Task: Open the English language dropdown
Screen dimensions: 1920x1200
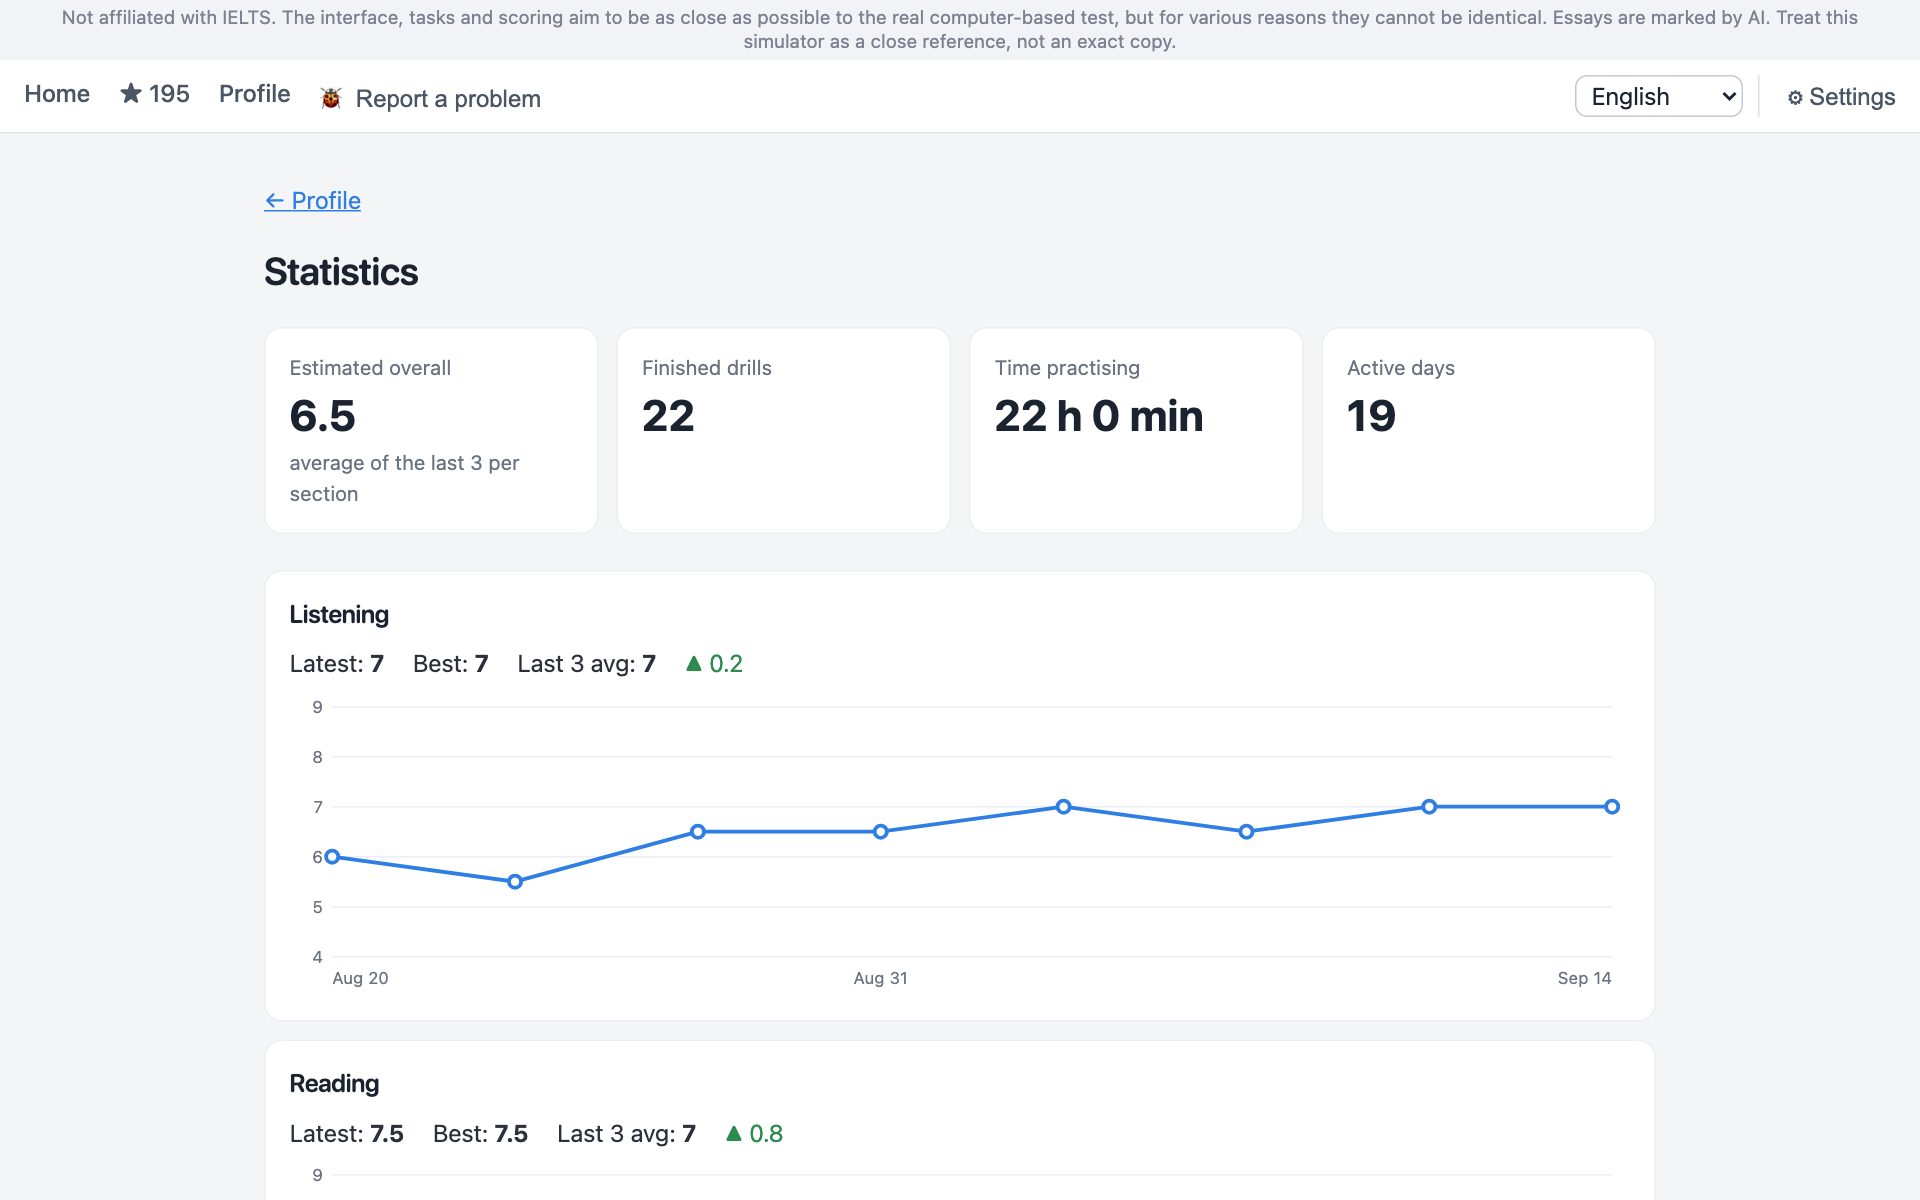Action: pos(1658,96)
